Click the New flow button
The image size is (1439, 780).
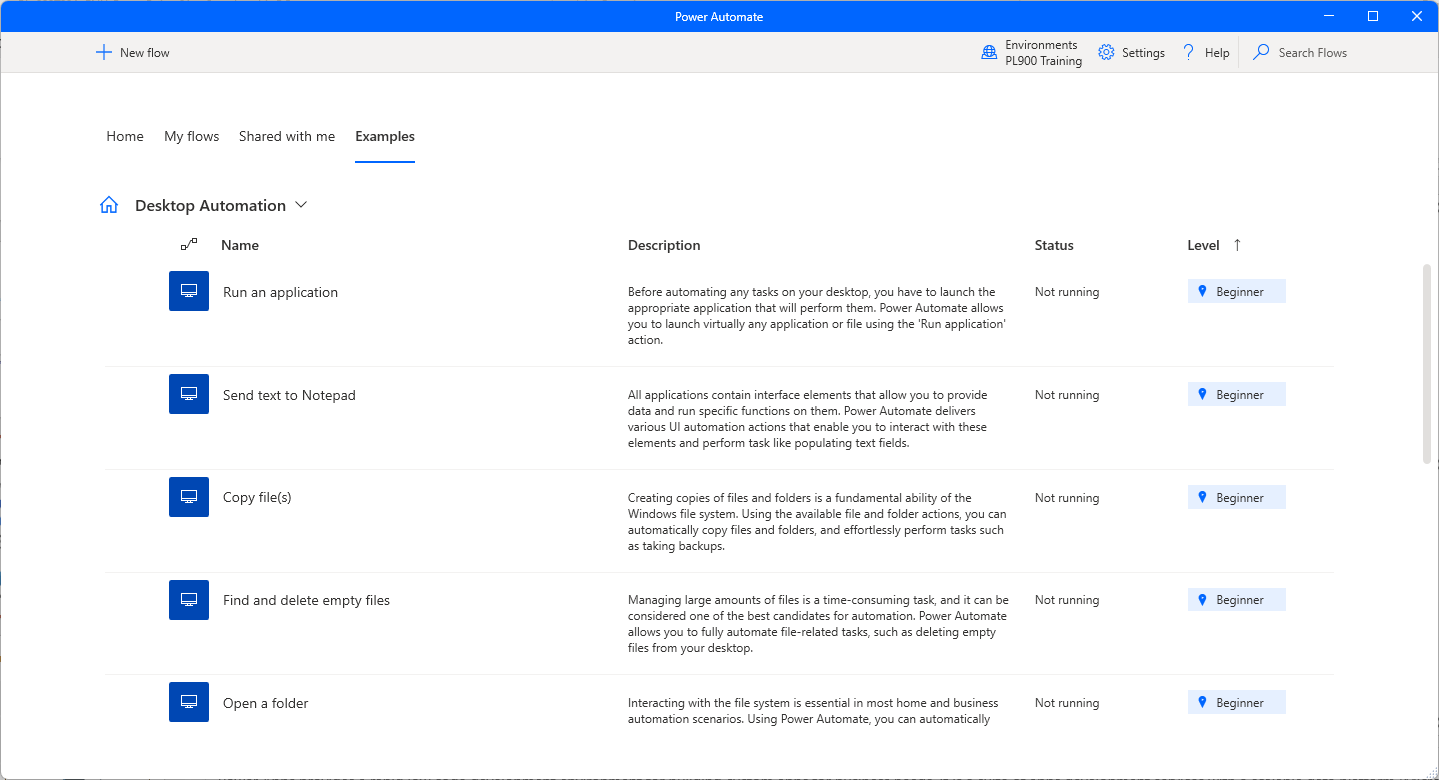(x=132, y=52)
